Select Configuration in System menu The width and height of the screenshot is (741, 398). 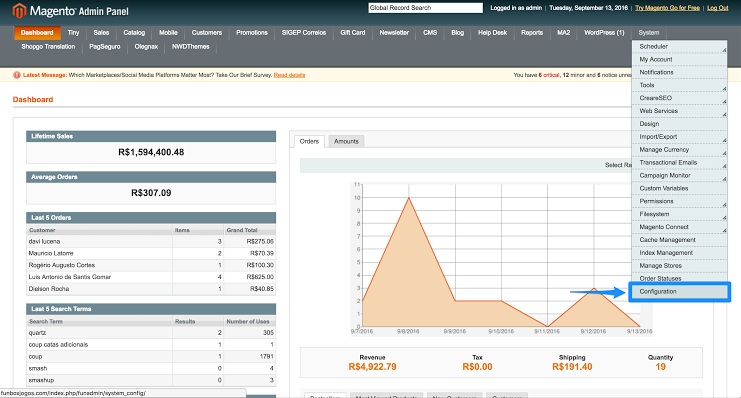tap(680, 292)
